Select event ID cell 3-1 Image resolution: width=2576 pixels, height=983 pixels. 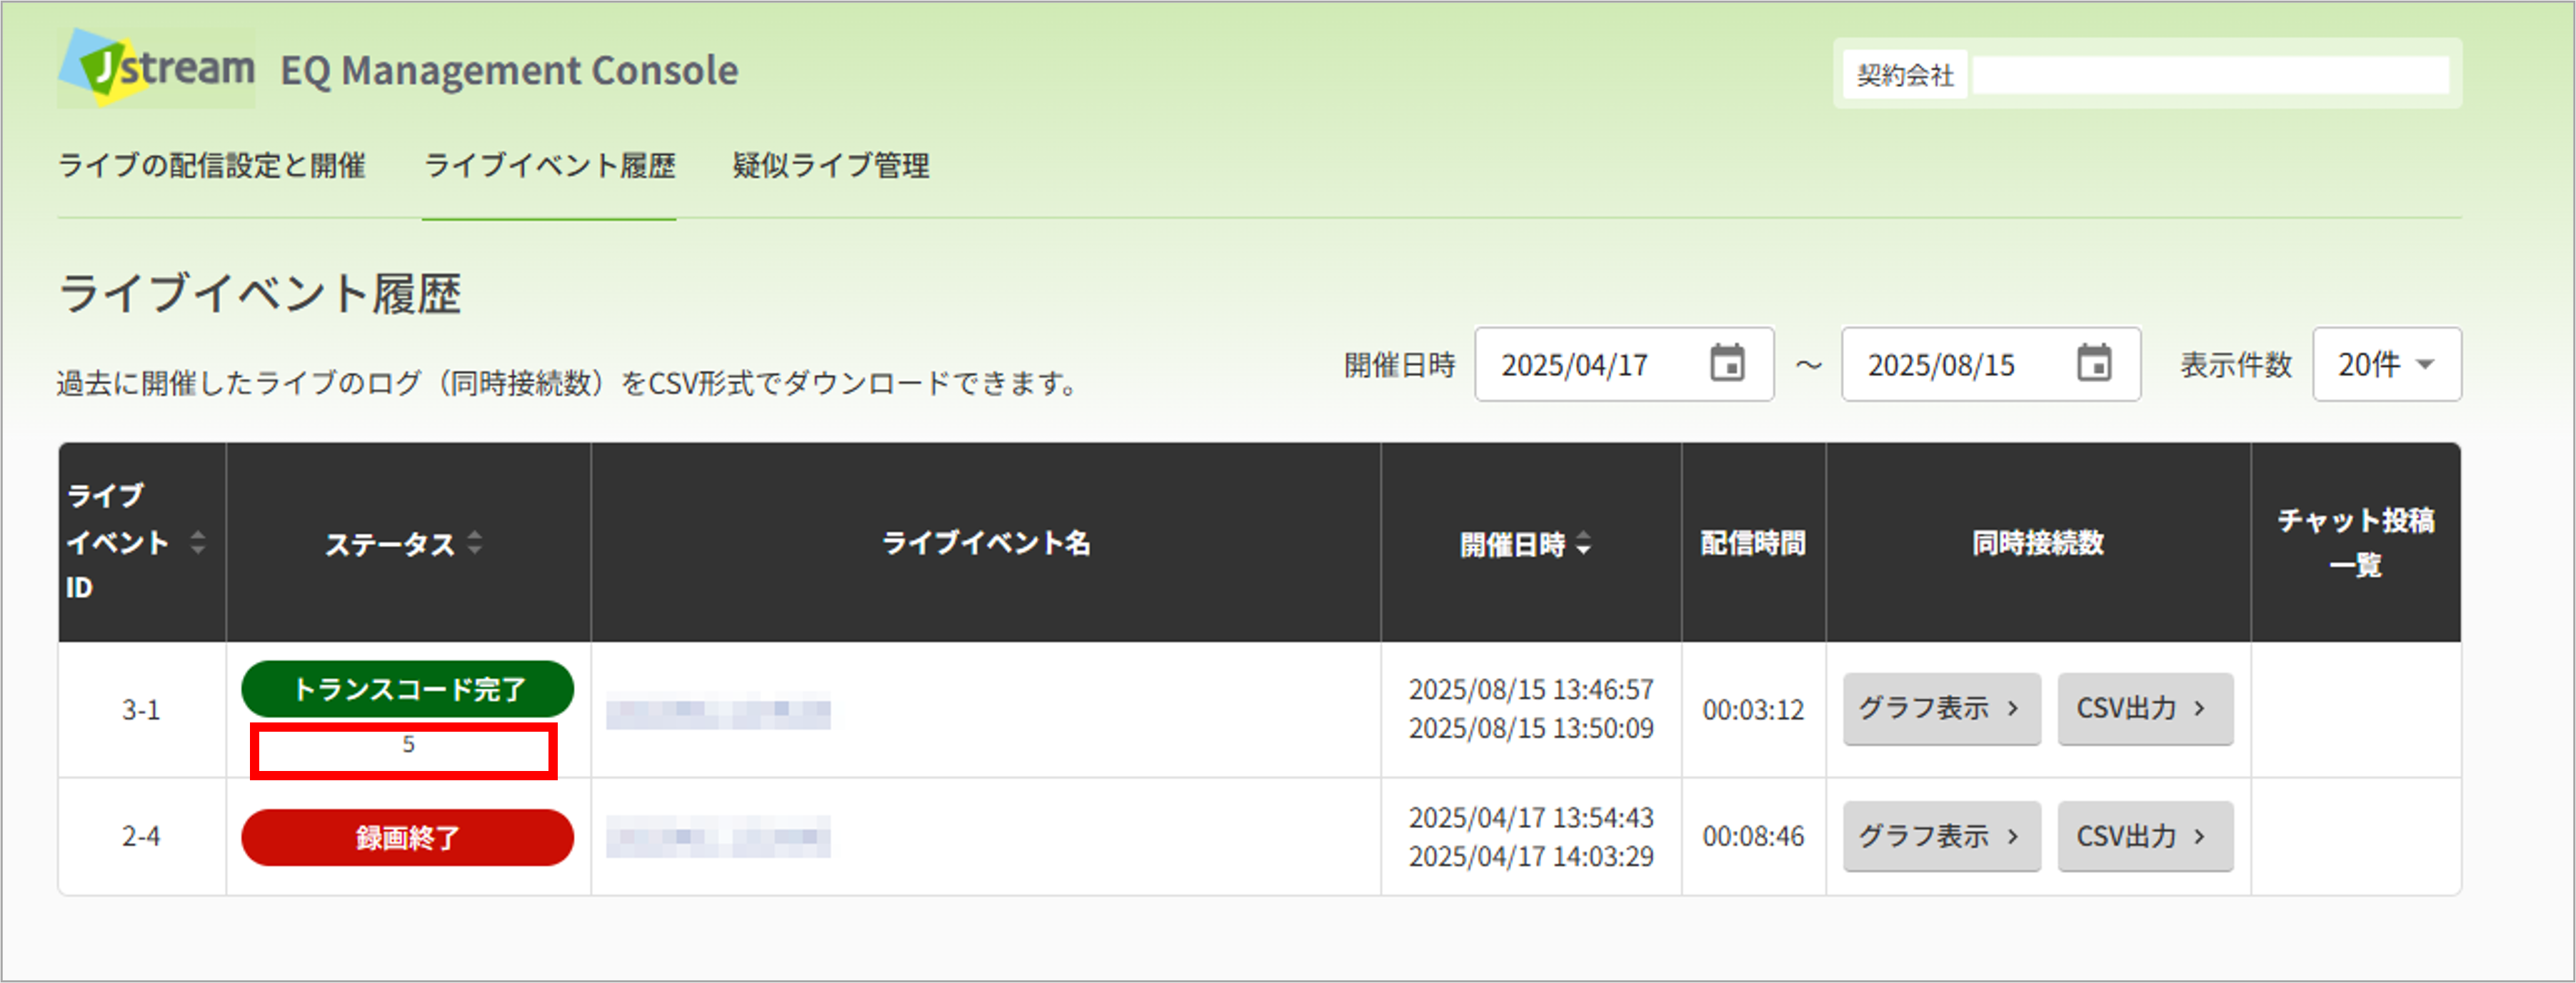[141, 710]
